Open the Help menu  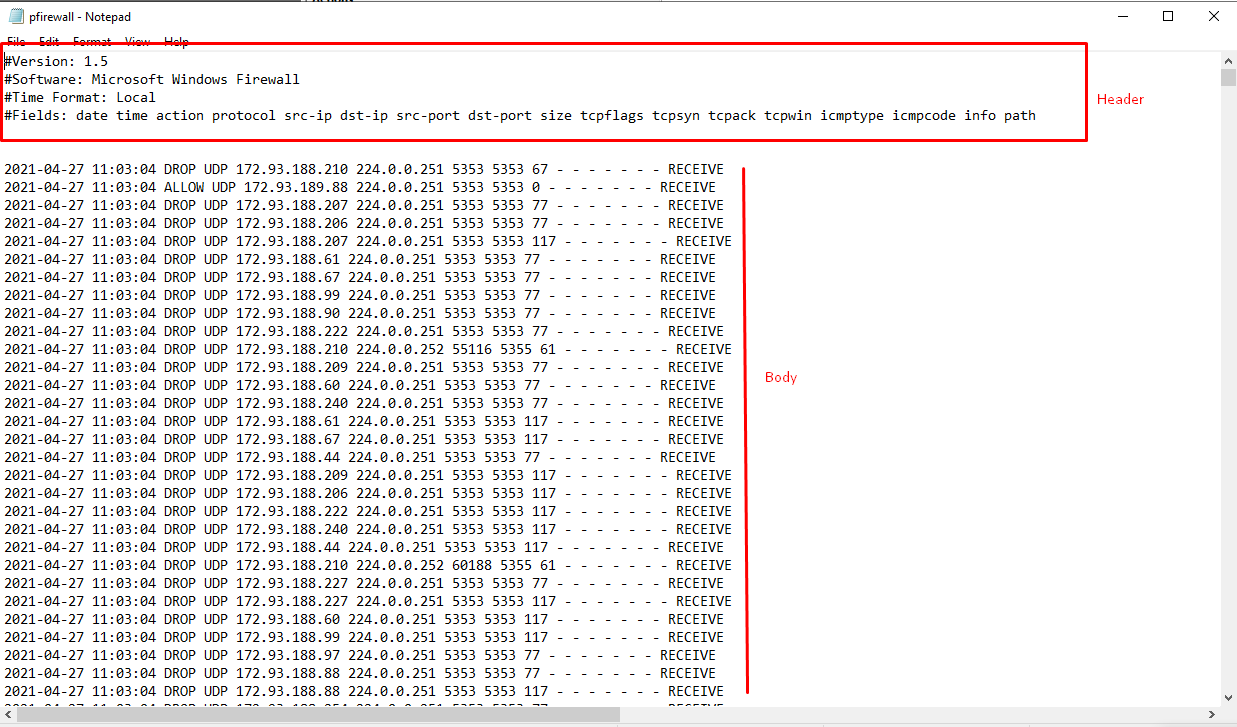[176, 42]
